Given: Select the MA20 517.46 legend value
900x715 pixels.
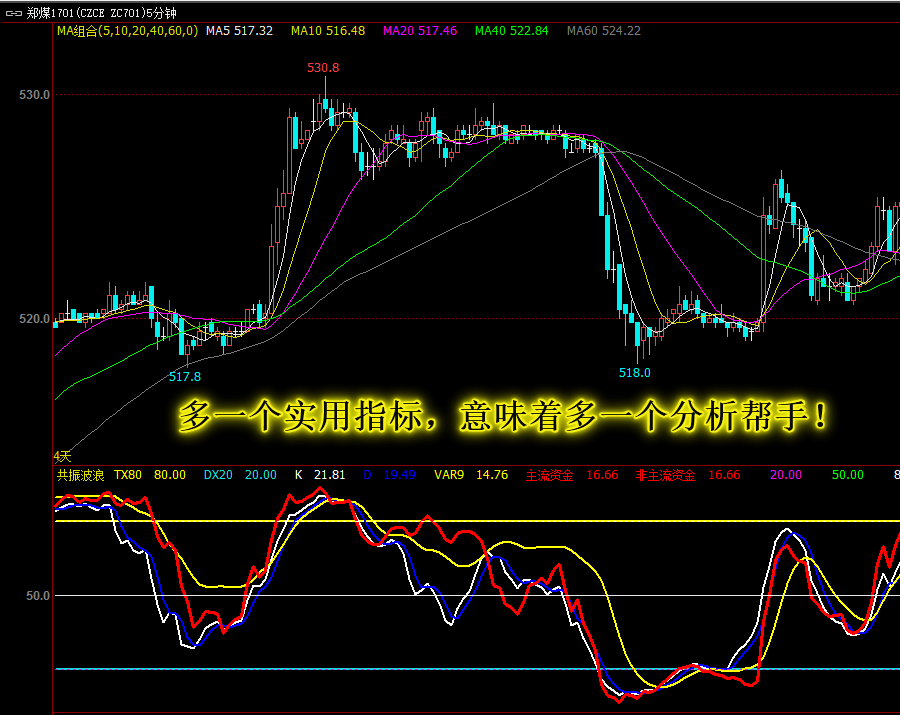Looking at the screenshot, I should click(x=420, y=31).
